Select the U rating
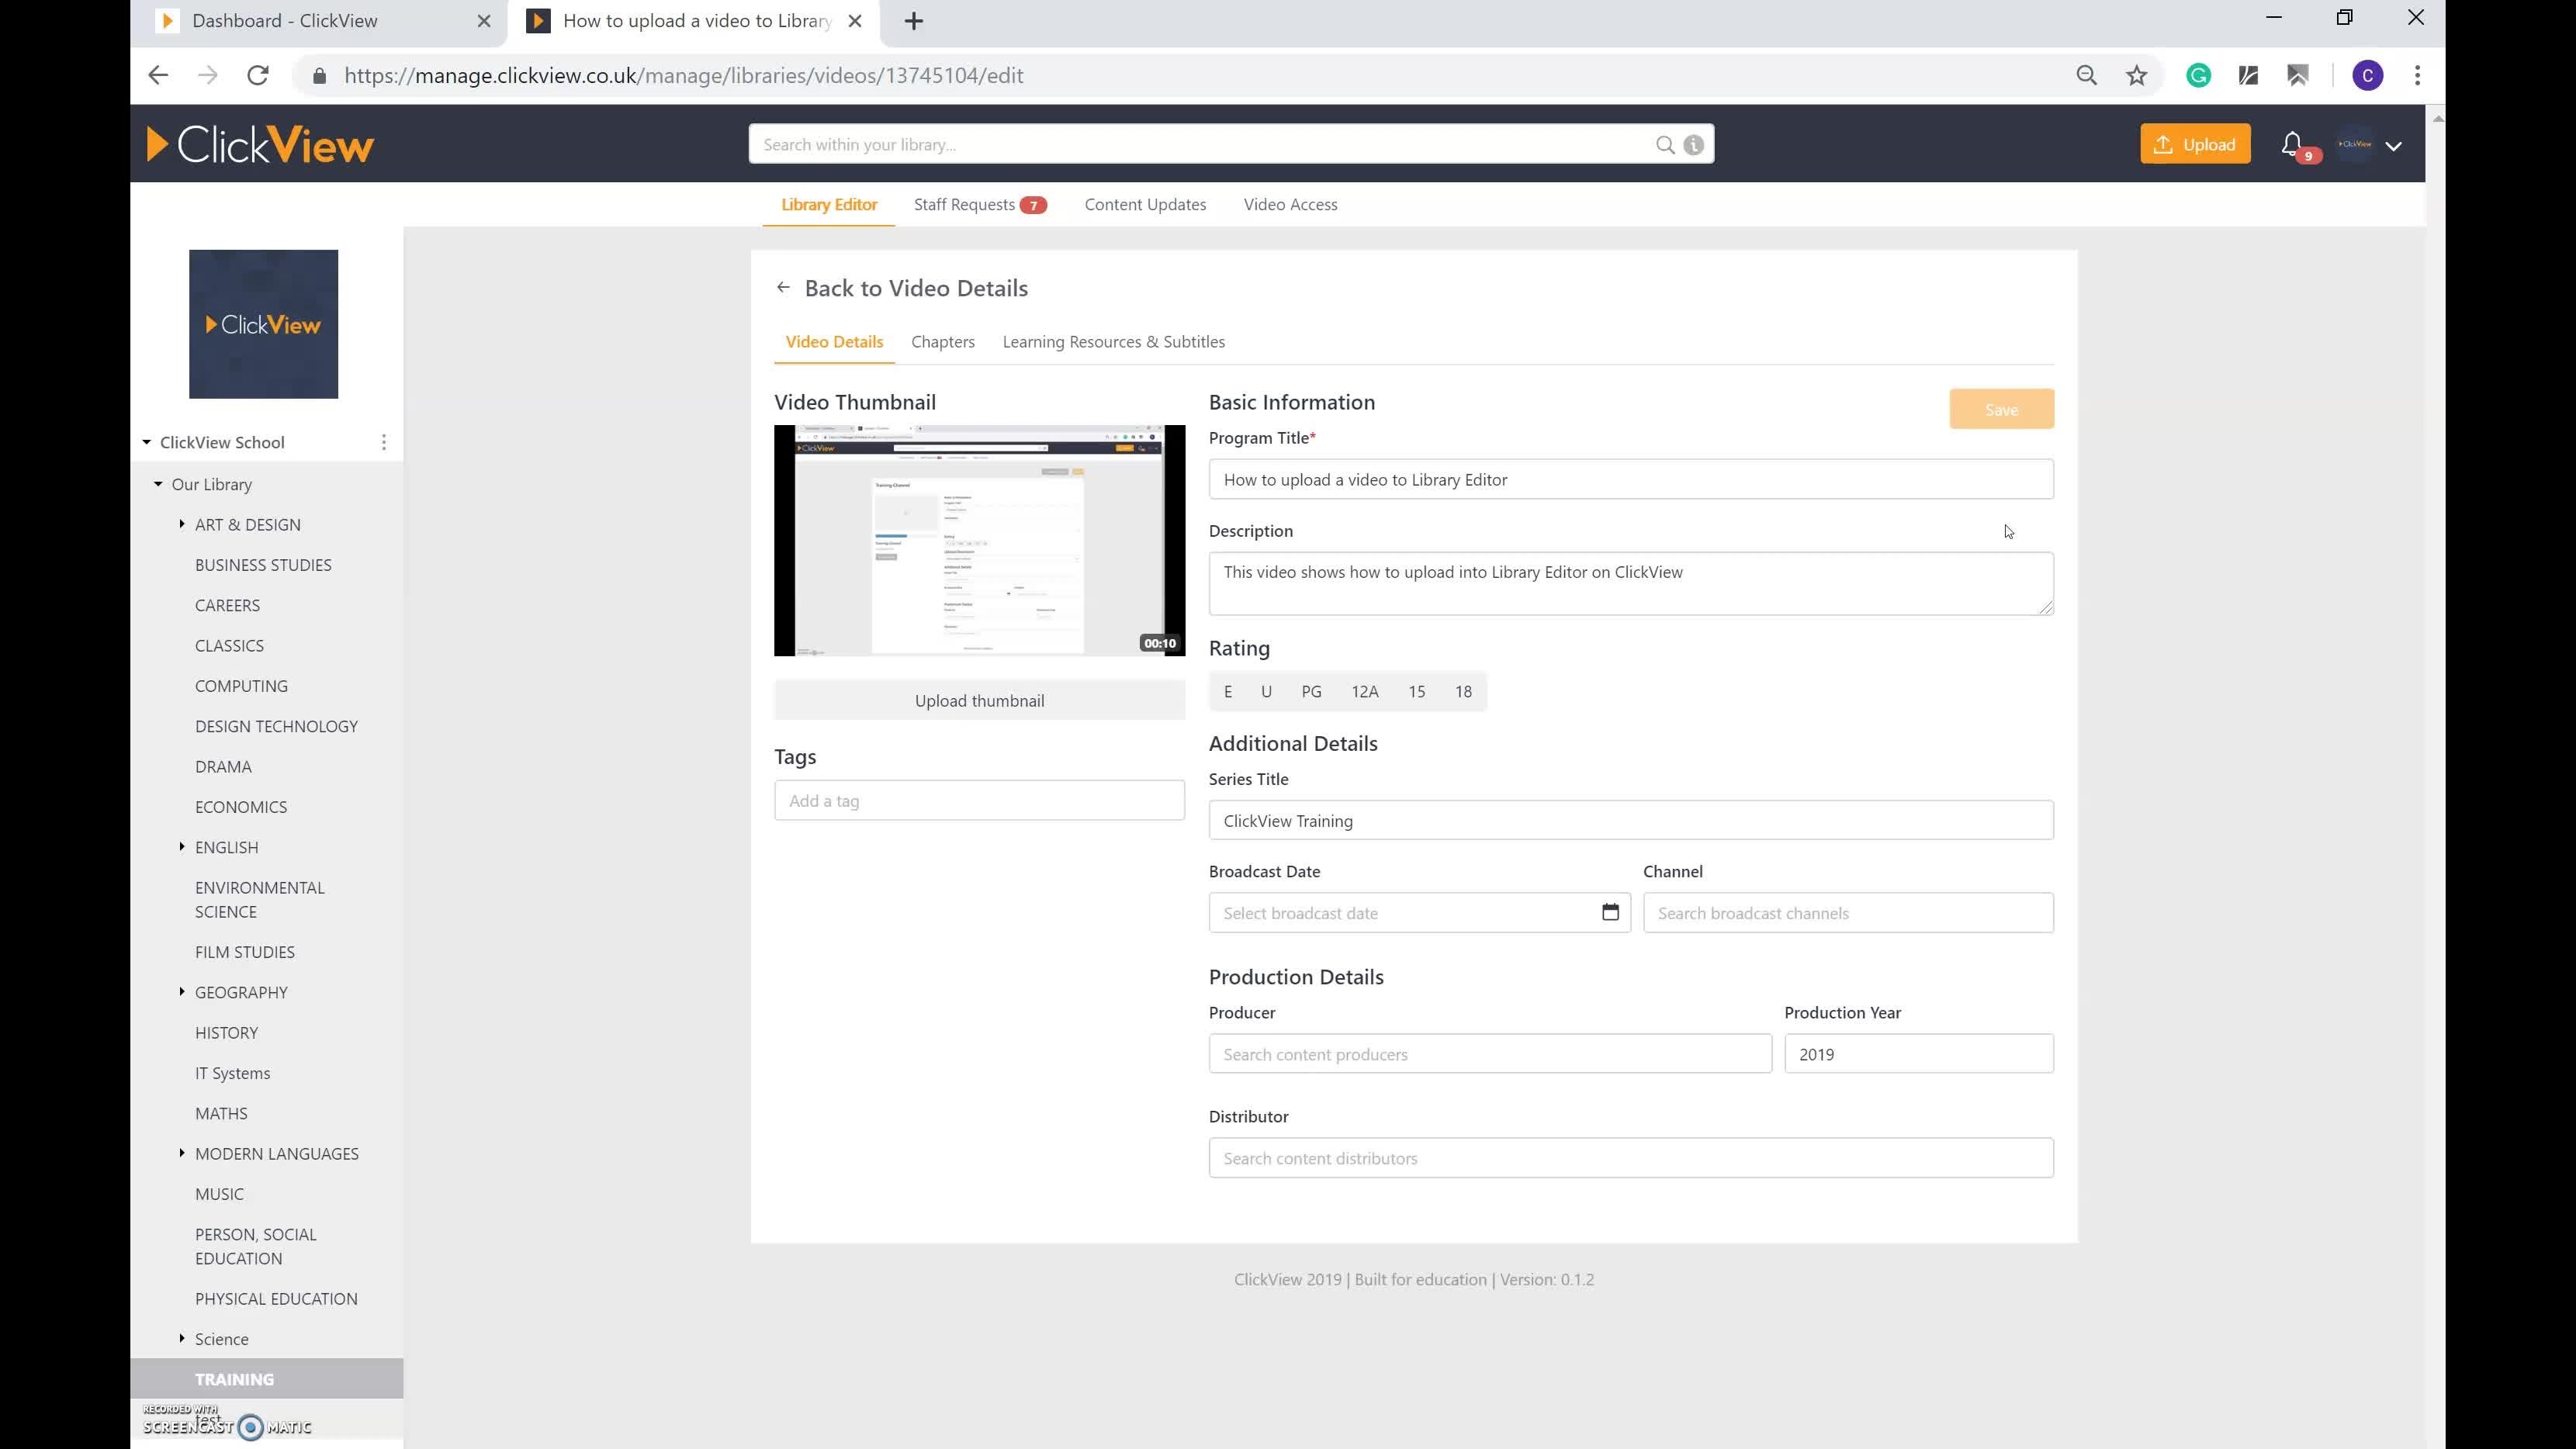2576x1449 pixels. pos(1266,691)
